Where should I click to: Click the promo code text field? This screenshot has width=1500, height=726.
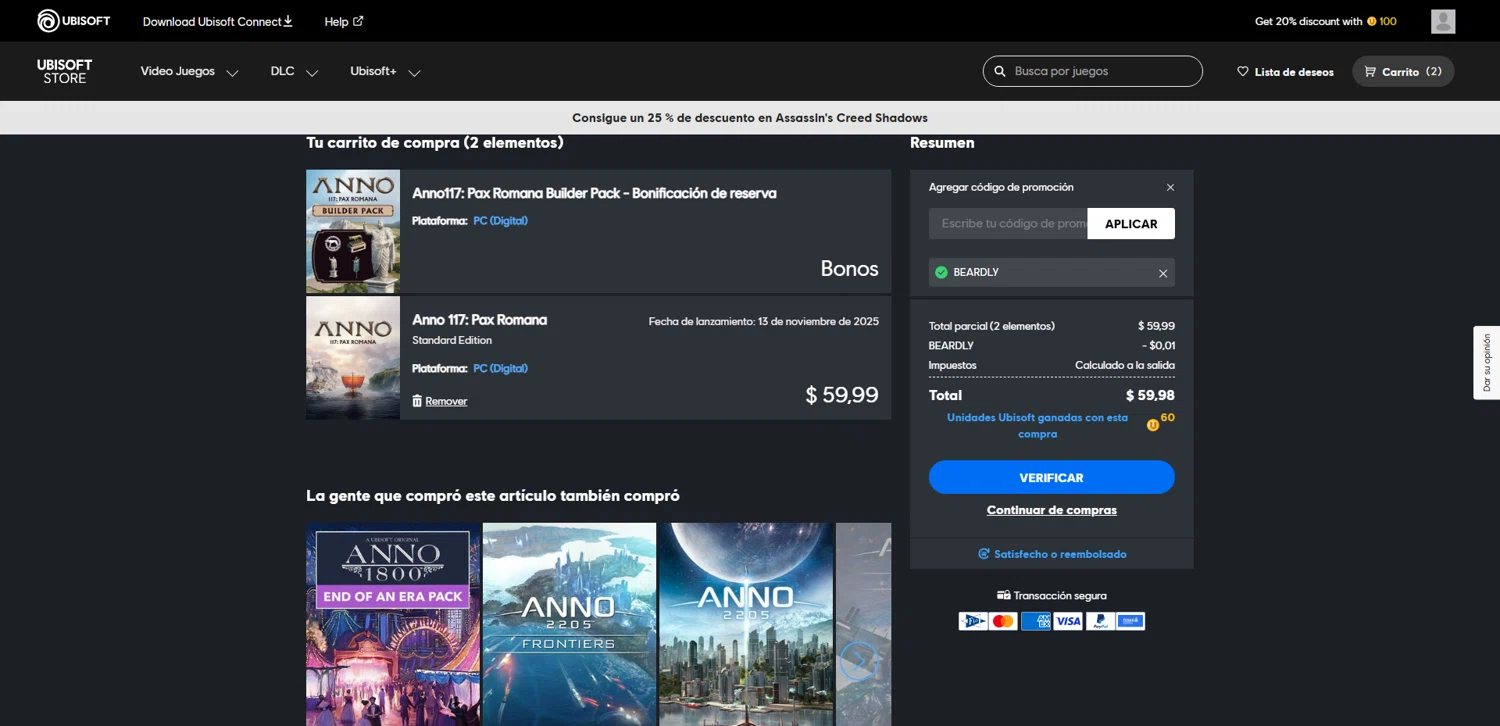(x=1008, y=224)
